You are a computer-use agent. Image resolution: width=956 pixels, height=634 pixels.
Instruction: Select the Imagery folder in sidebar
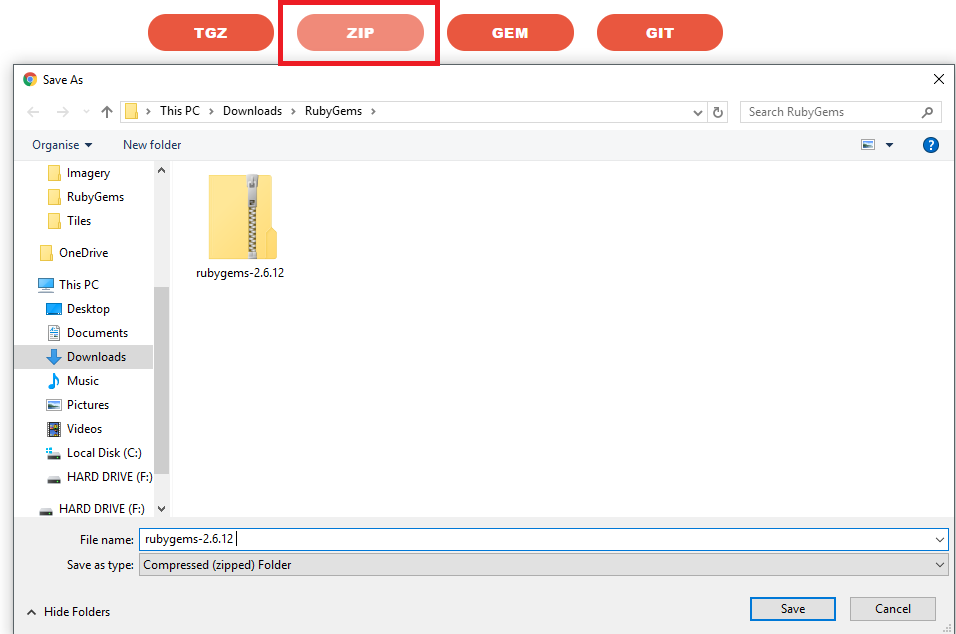88,173
